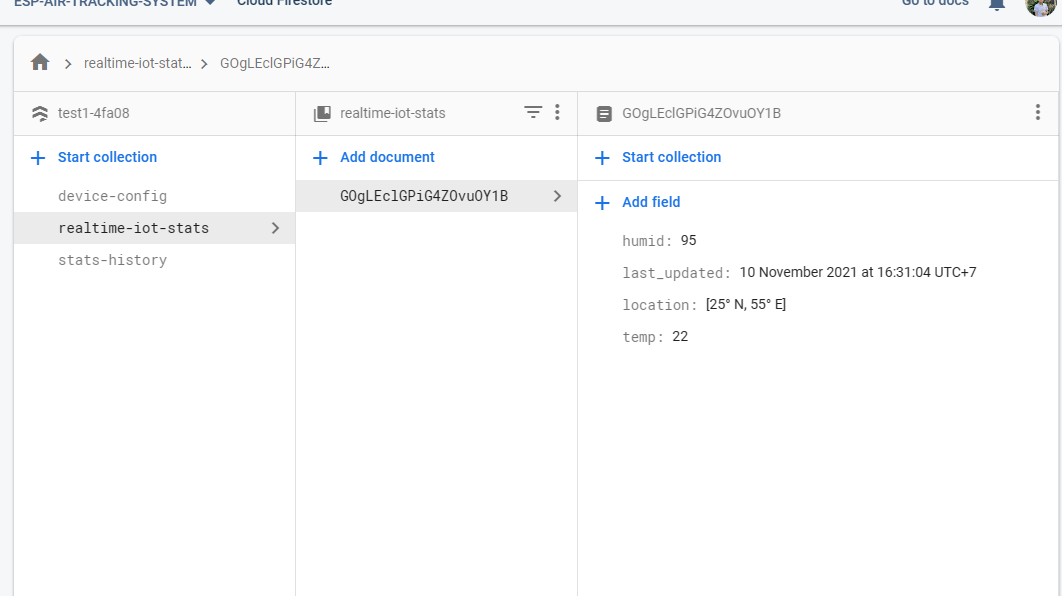Open the ESP-AIR-TRACKING-SYSTEM project dropdown
The width and height of the screenshot is (1062, 596).
click(210, 3)
